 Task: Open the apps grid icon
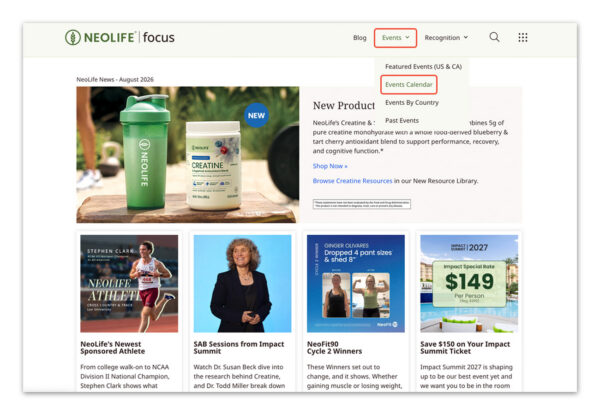pos(523,37)
